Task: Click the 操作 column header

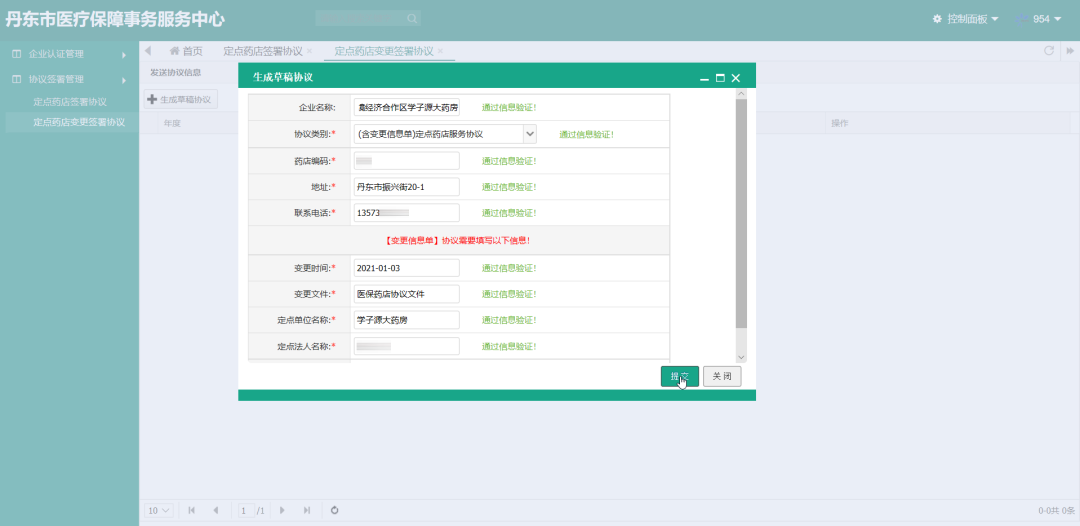Action: pos(839,123)
